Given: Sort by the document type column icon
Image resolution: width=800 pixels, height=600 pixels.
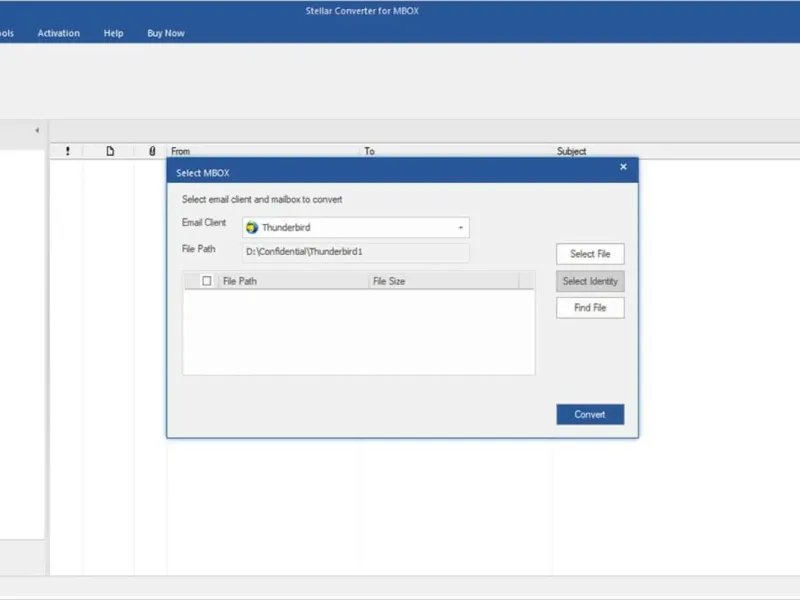Looking at the screenshot, I should 110,151.
